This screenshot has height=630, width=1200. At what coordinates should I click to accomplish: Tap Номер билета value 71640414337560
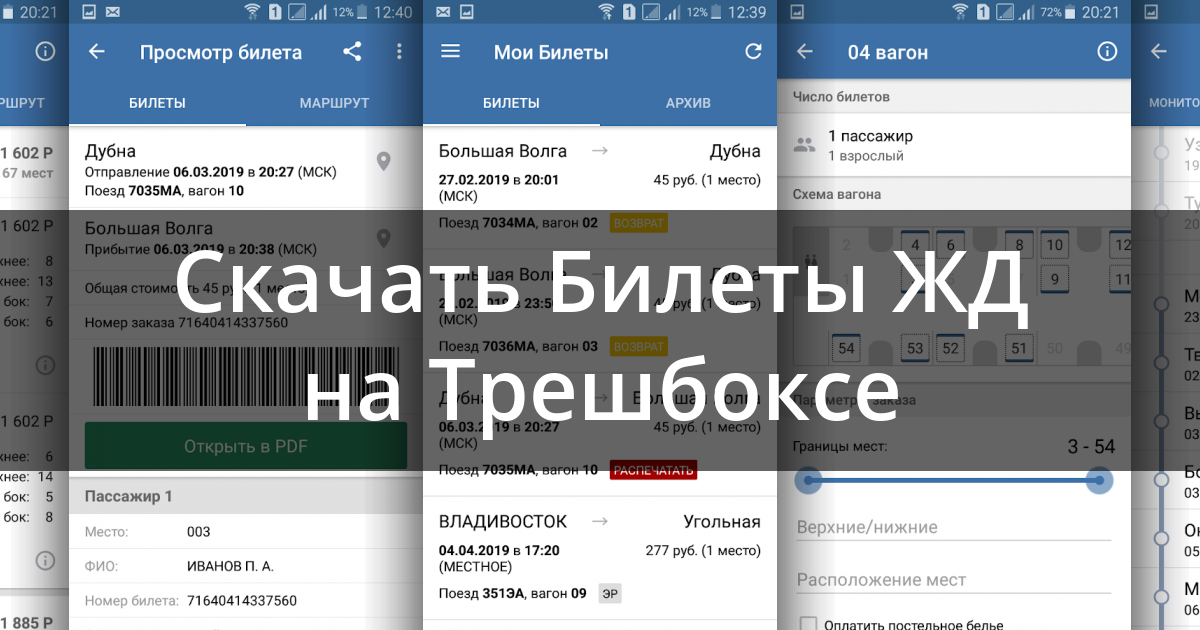coord(242,601)
